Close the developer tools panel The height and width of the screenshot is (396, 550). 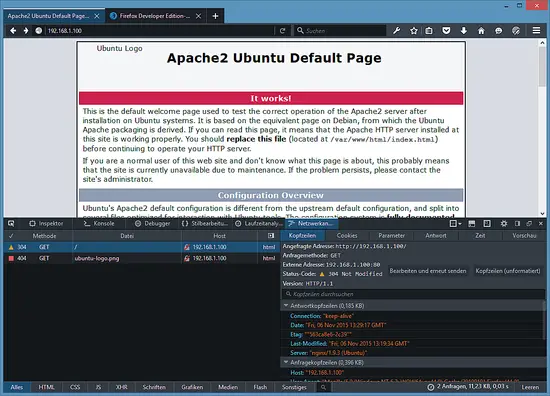point(541,223)
